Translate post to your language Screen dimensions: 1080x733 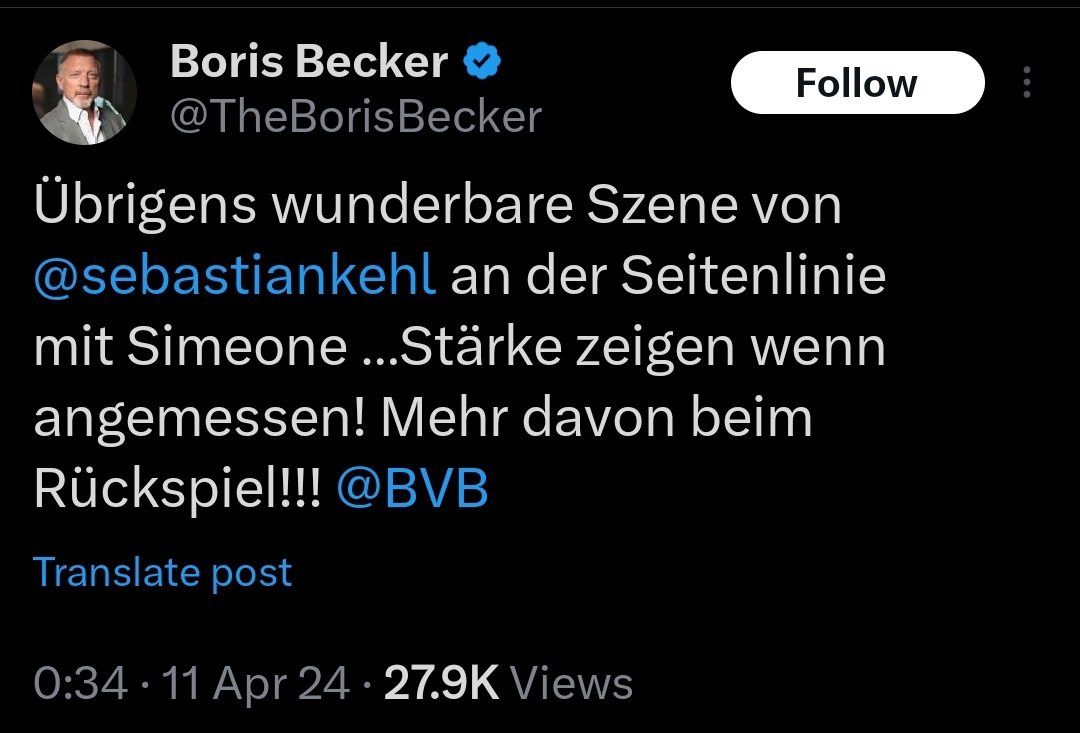163,572
